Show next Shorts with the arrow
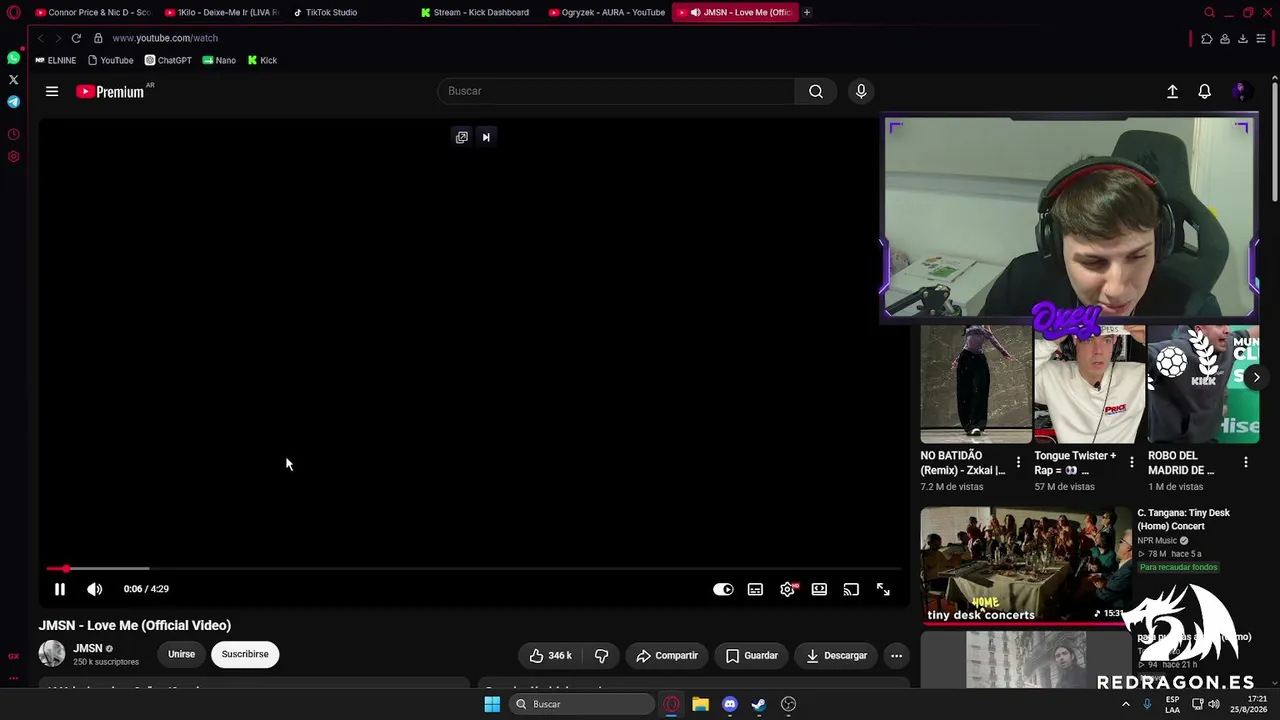Screen dimensions: 1280x720 [x=1256, y=377]
